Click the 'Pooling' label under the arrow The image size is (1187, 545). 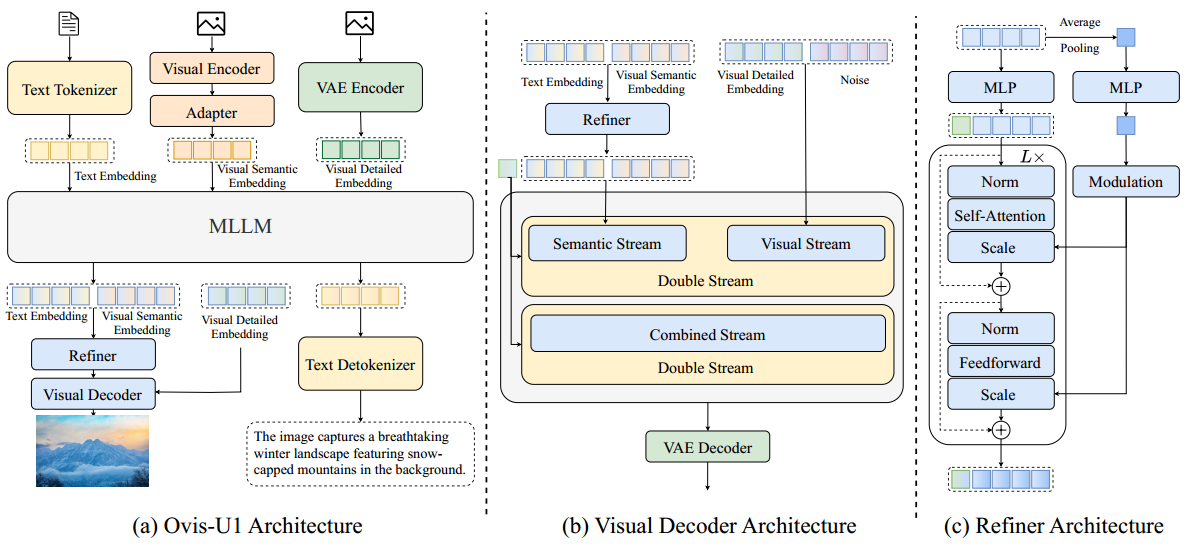[x=1080, y=48]
